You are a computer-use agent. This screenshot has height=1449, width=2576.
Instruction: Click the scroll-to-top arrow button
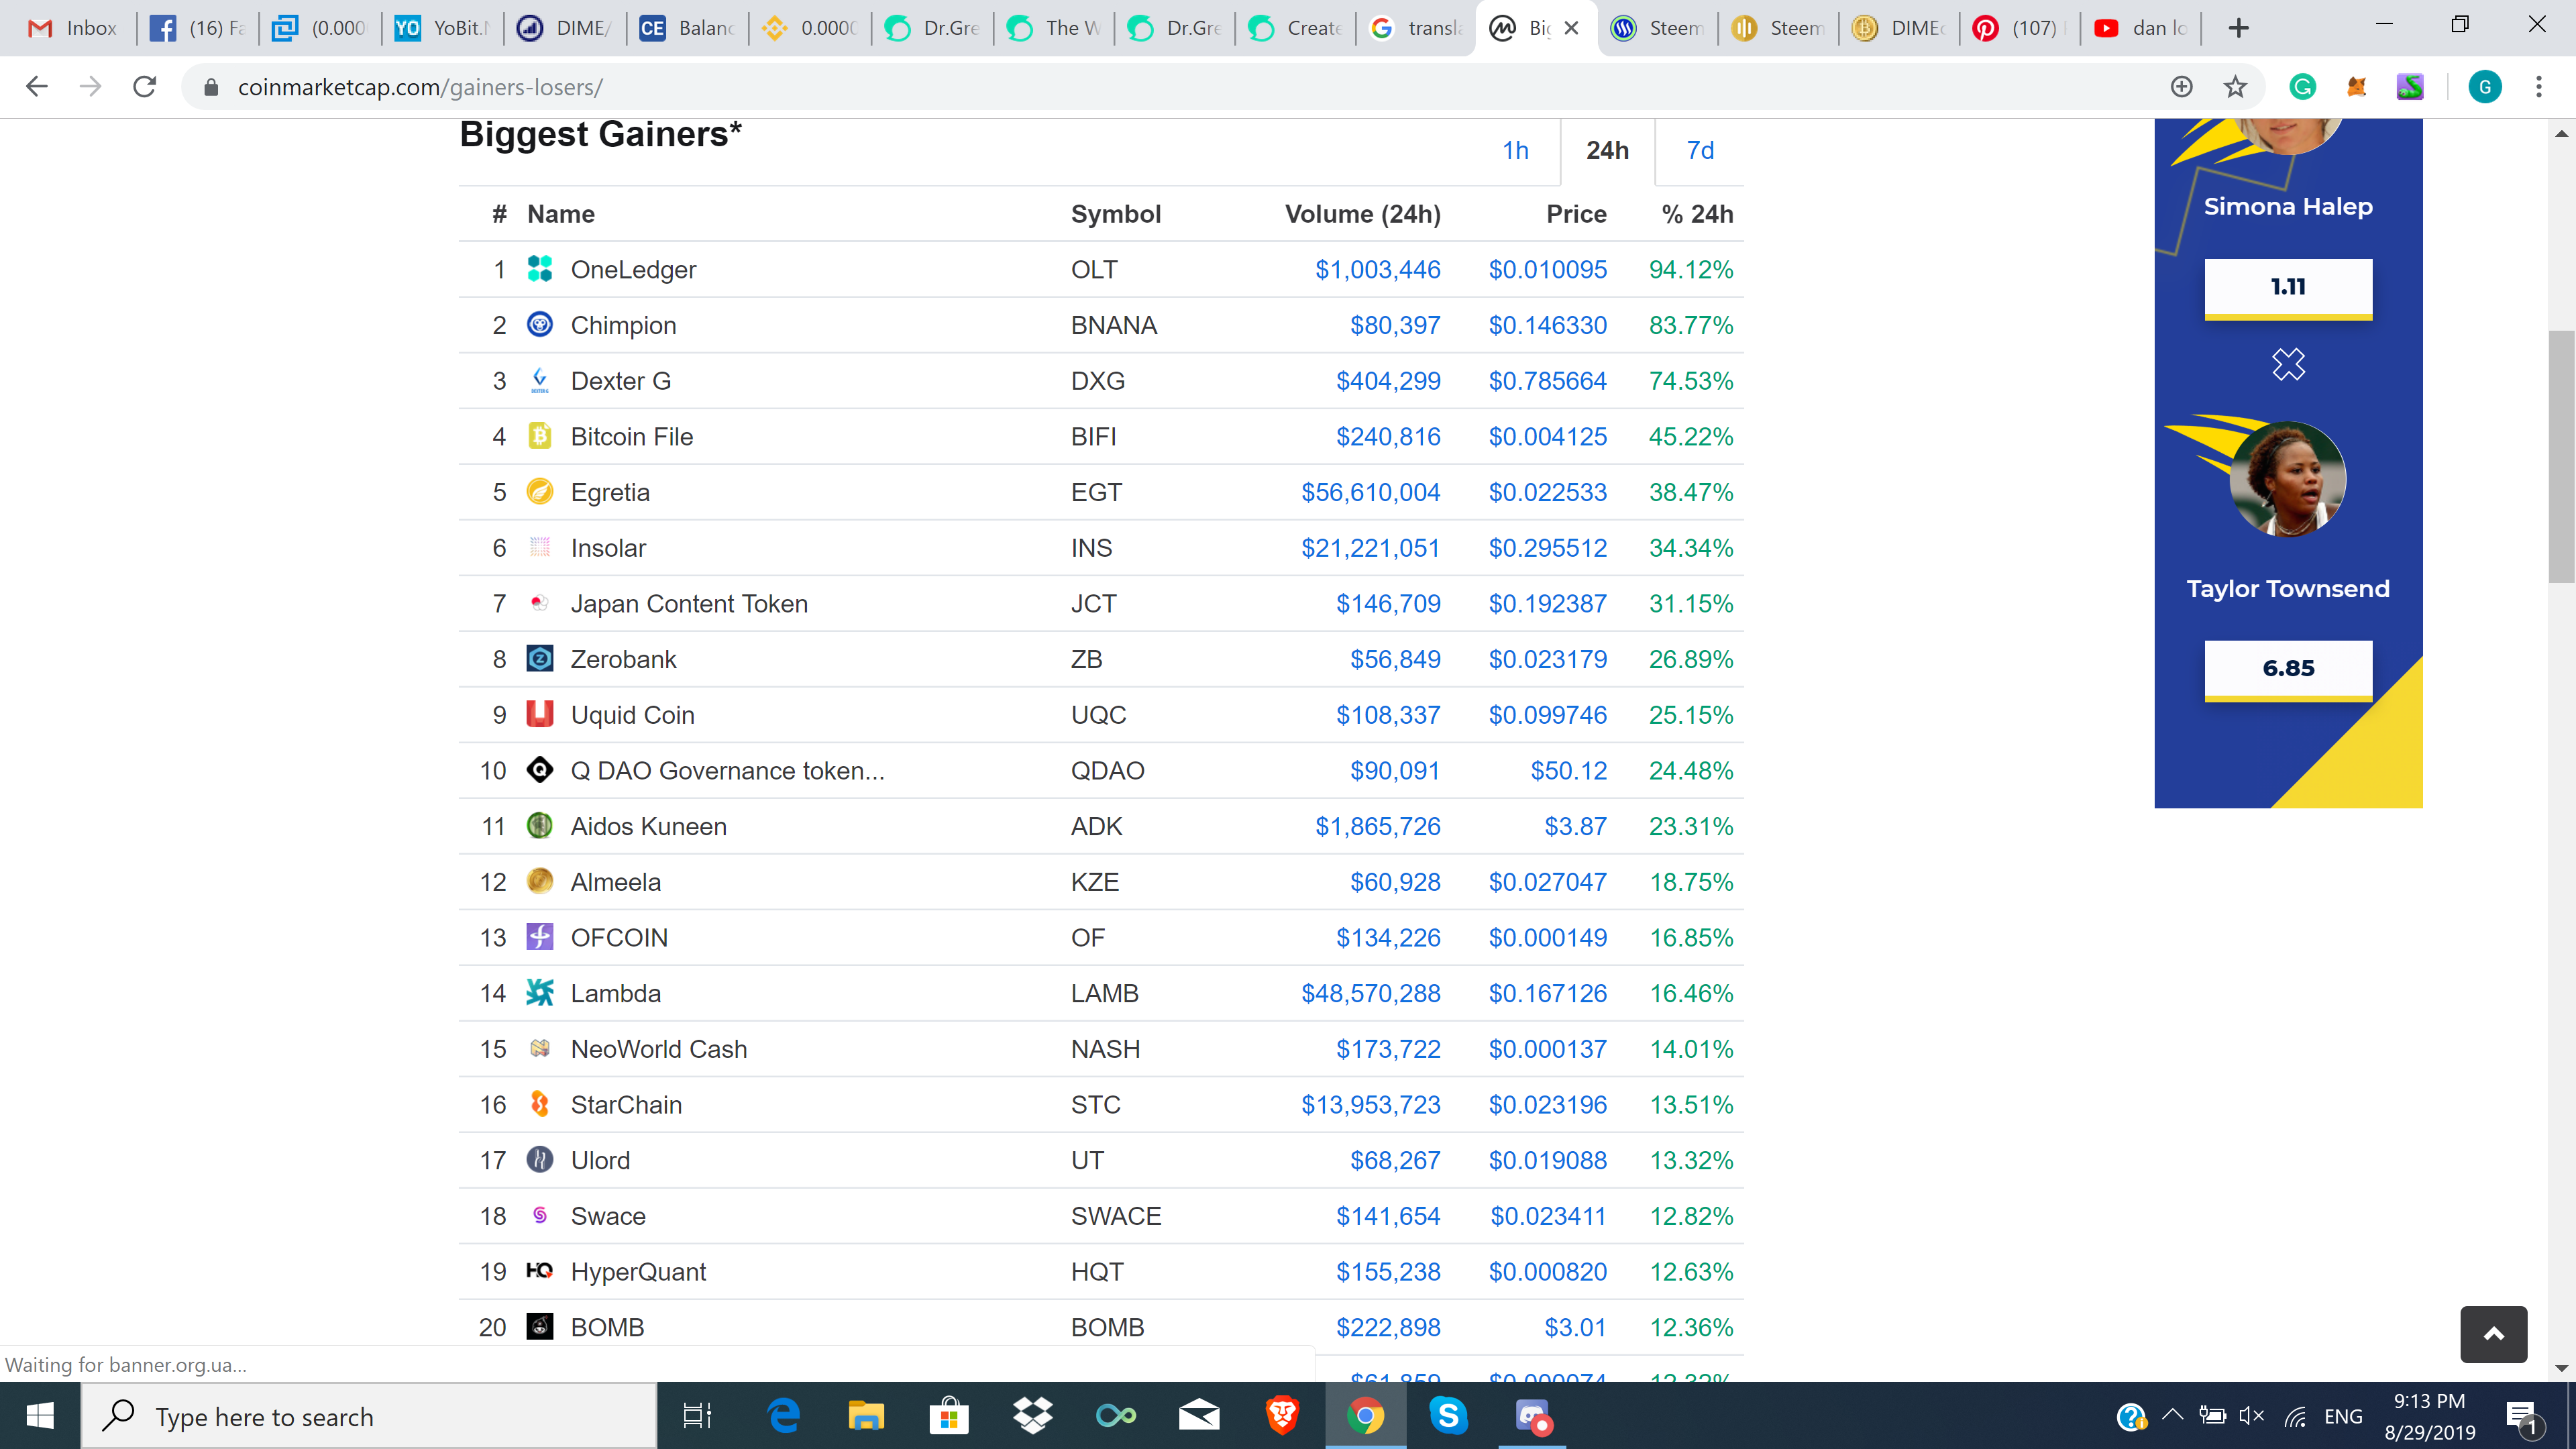2493,1333
